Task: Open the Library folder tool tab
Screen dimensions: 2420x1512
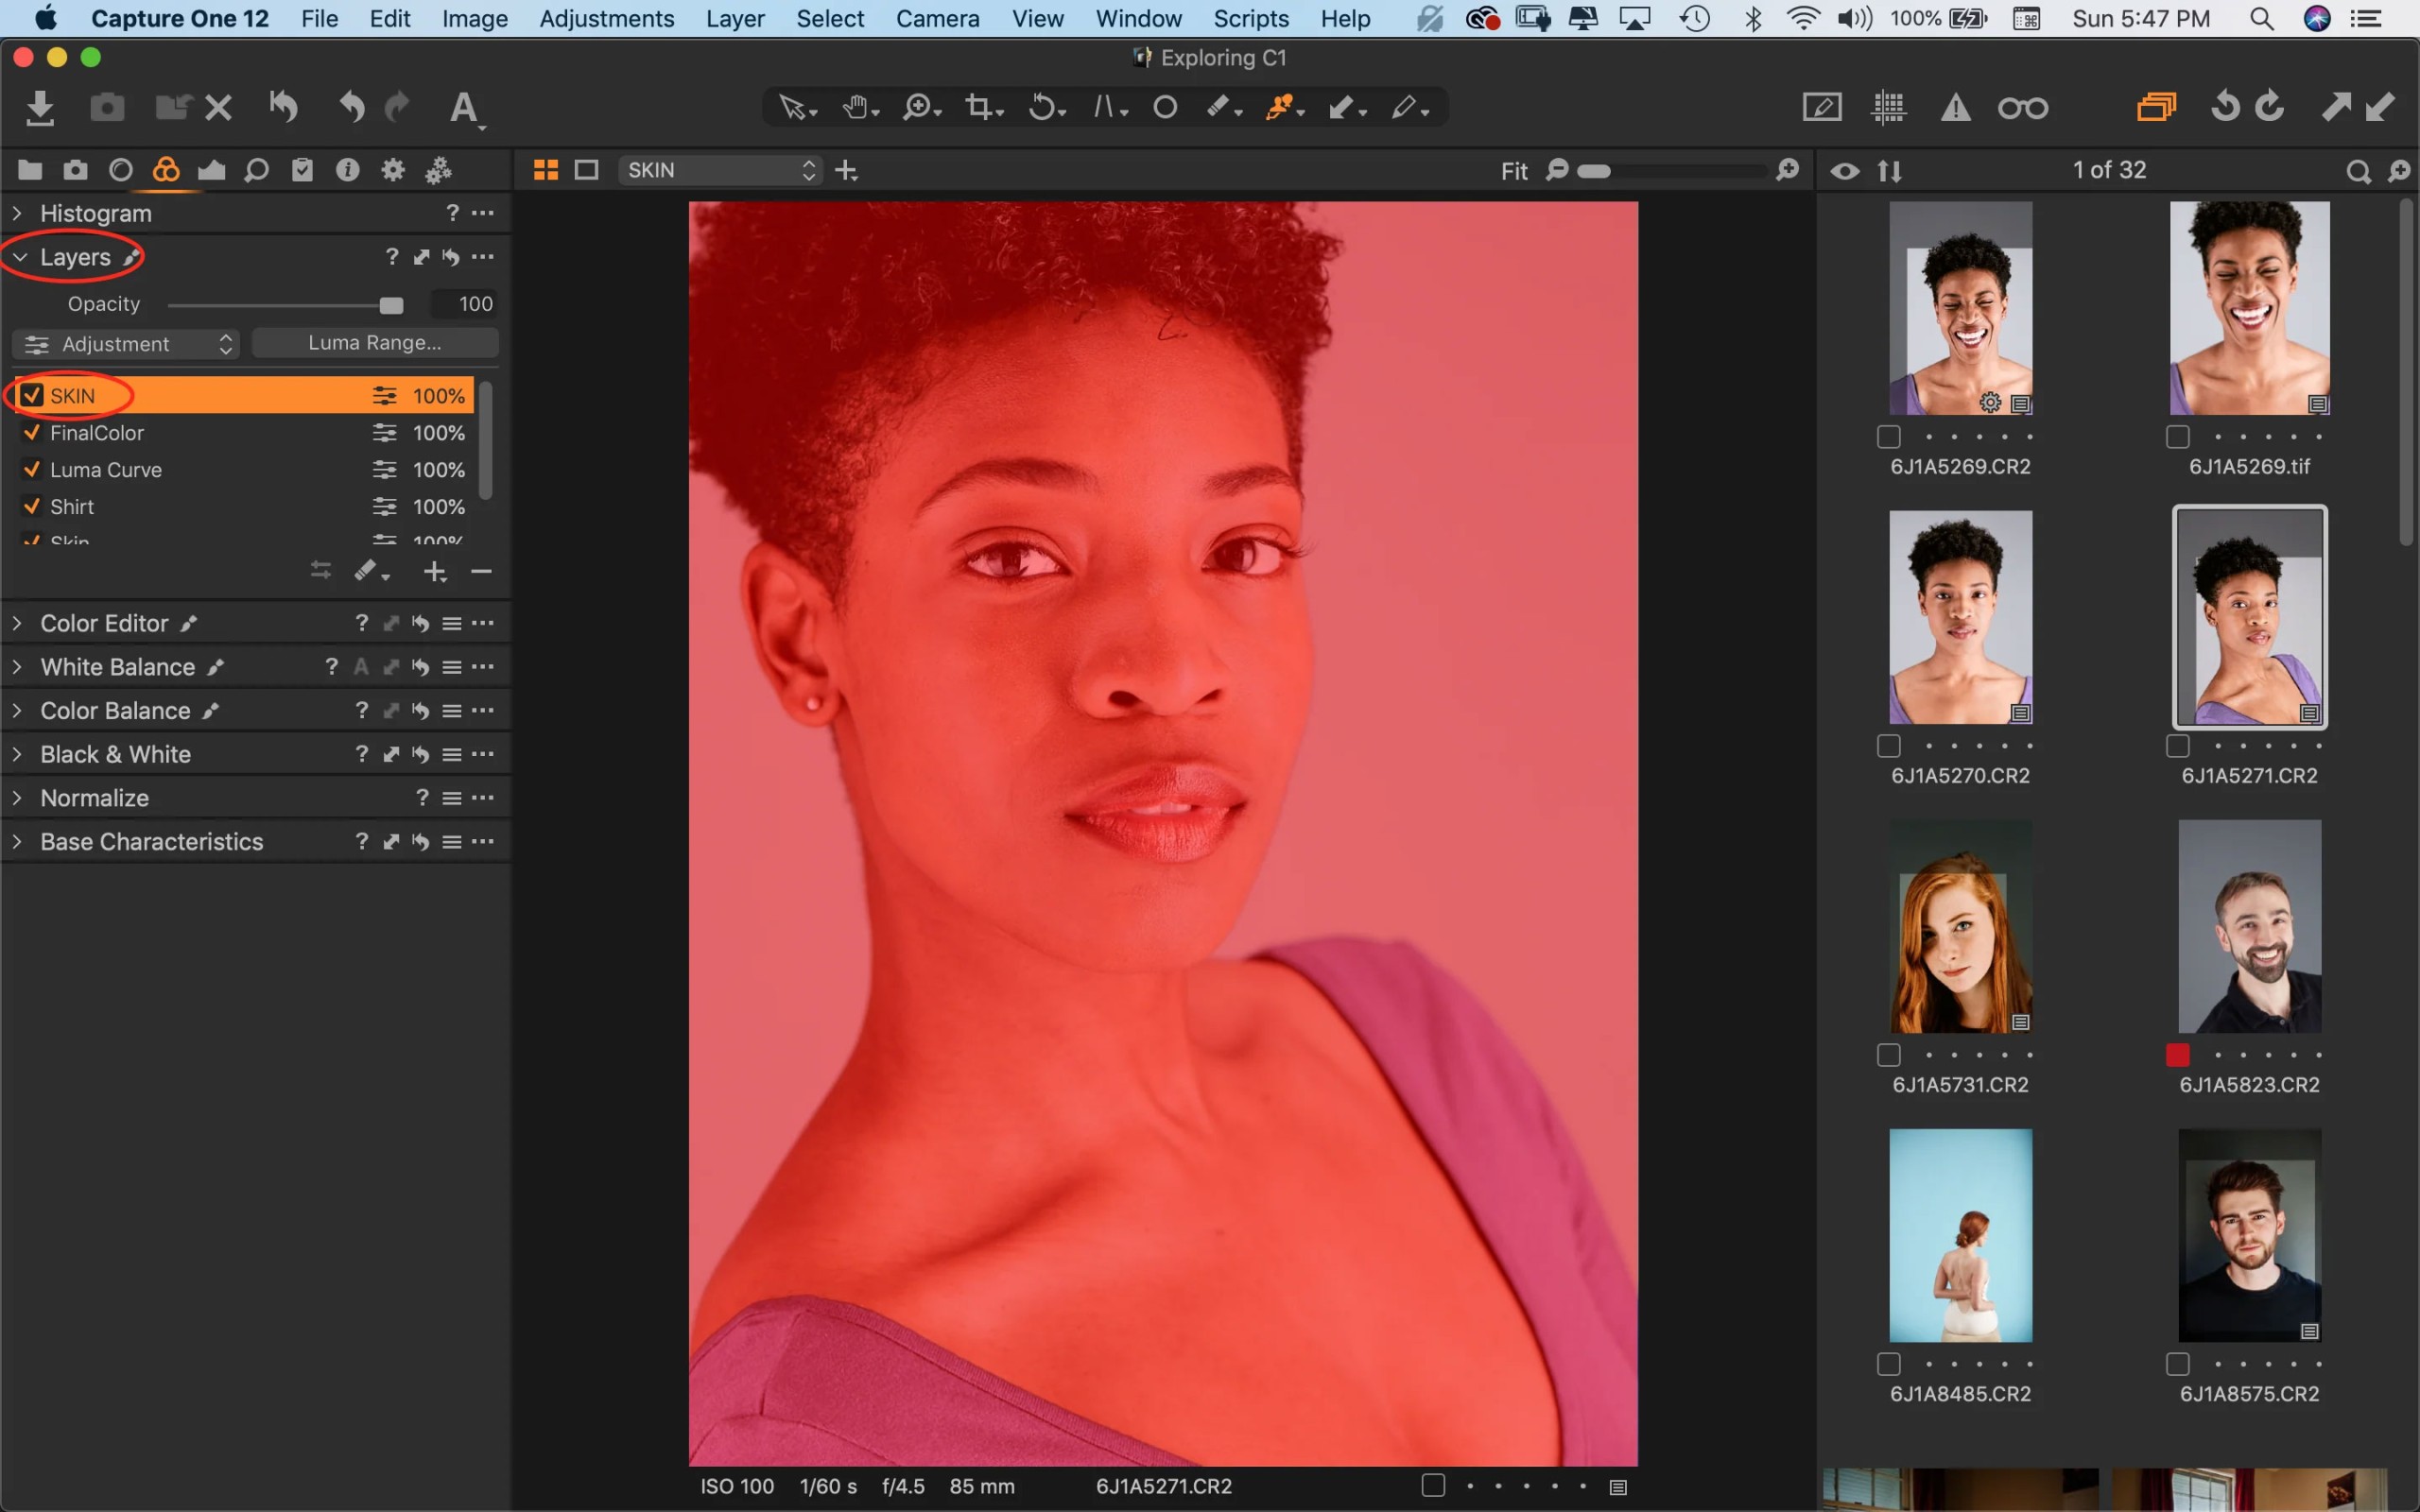Action: [30, 170]
